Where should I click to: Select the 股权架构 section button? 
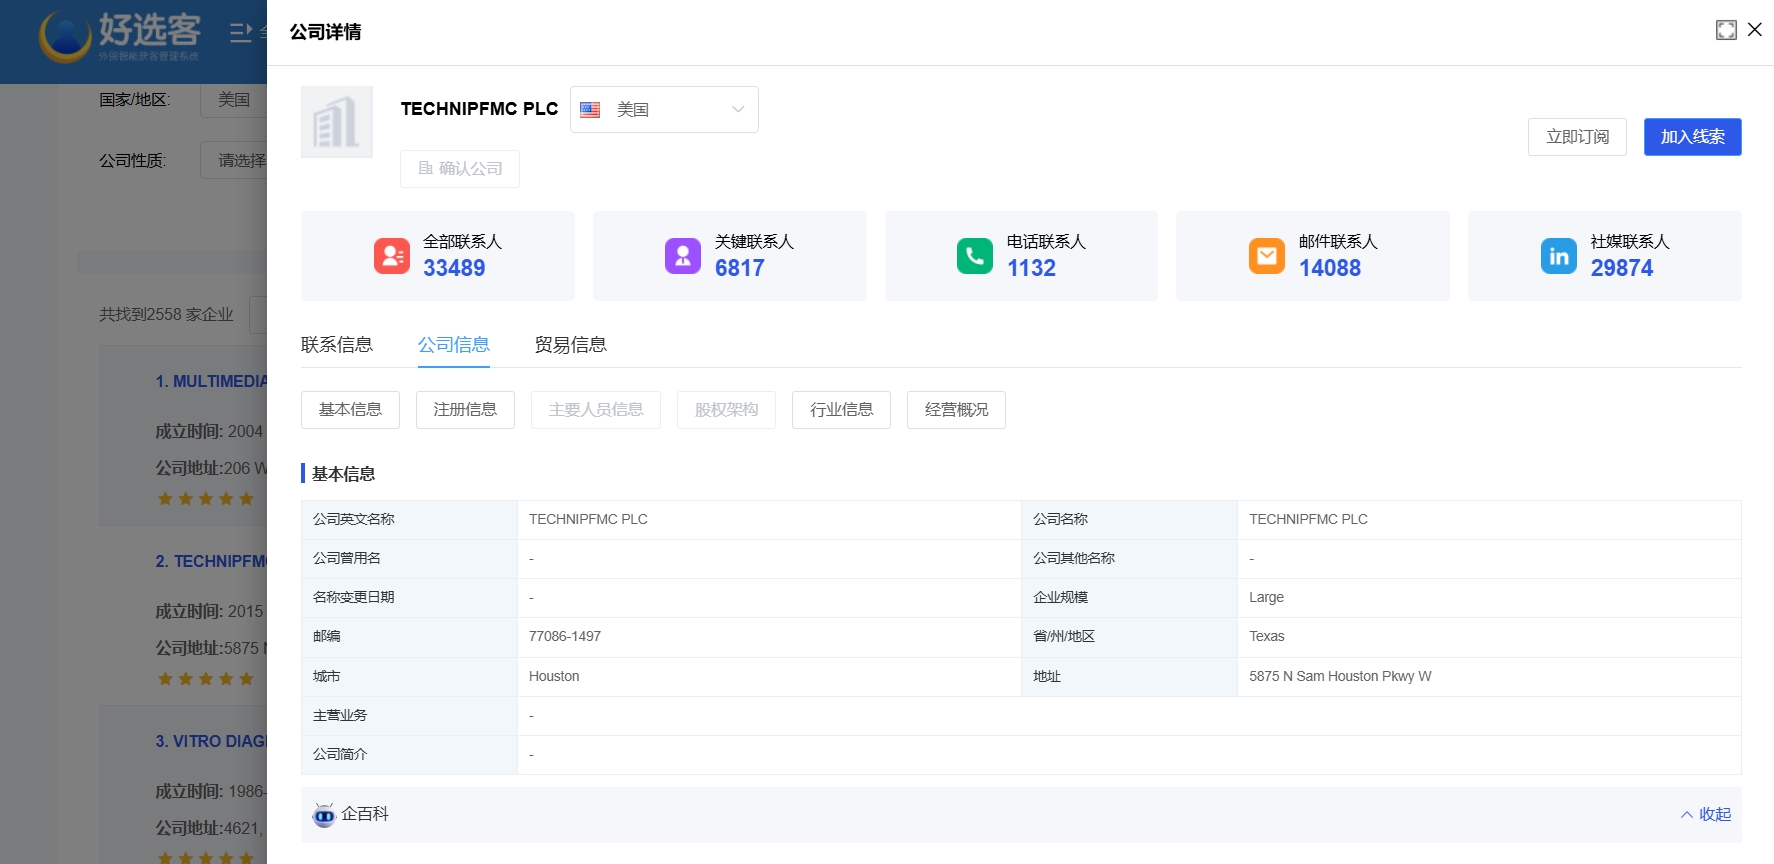point(726,410)
